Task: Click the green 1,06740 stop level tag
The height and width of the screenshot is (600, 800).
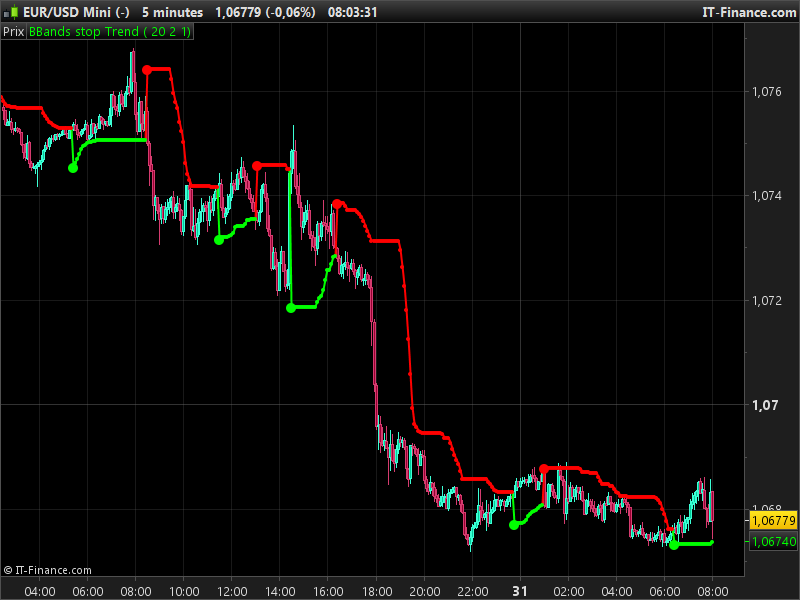Action: pyautogui.click(x=774, y=541)
